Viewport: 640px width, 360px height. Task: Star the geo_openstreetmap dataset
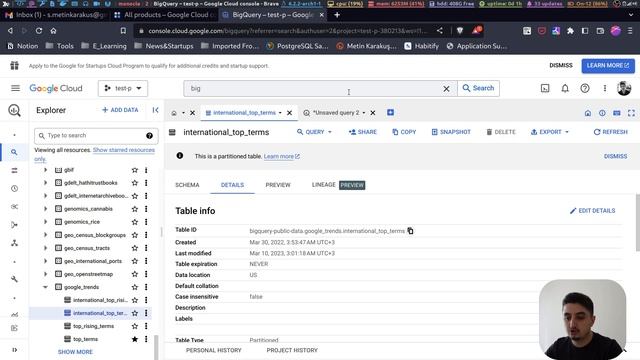(x=135, y=274)
